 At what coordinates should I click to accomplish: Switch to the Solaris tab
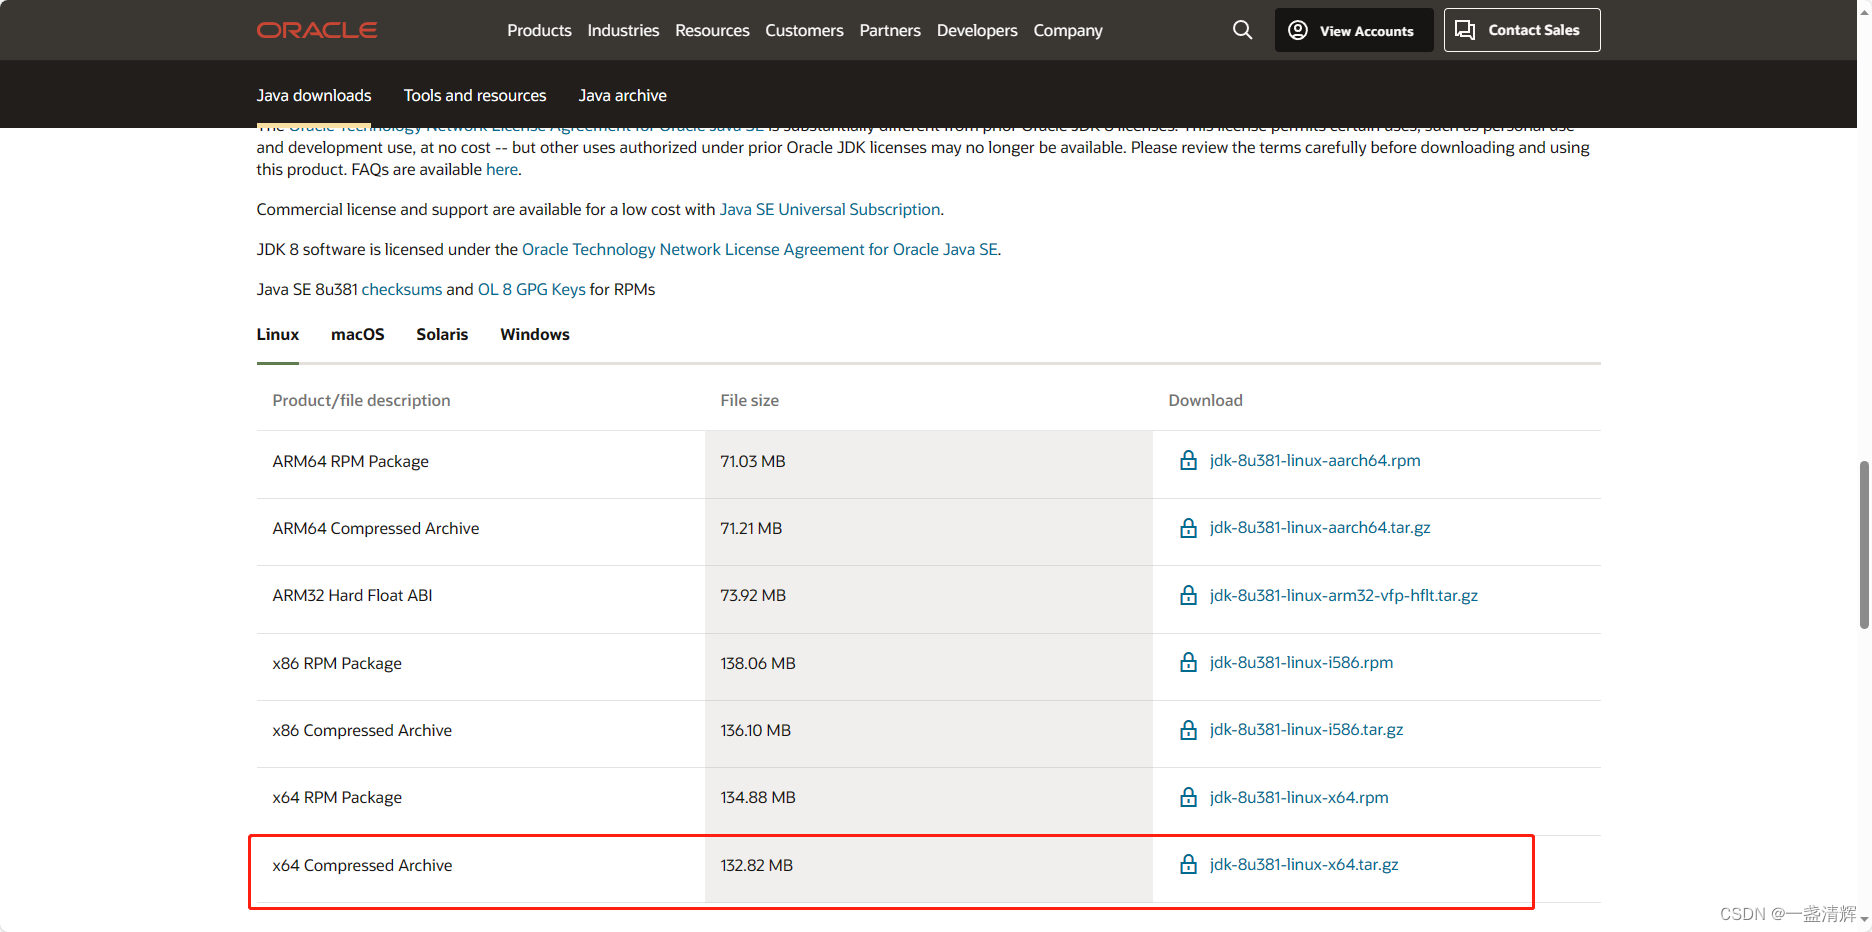point(442,334)
